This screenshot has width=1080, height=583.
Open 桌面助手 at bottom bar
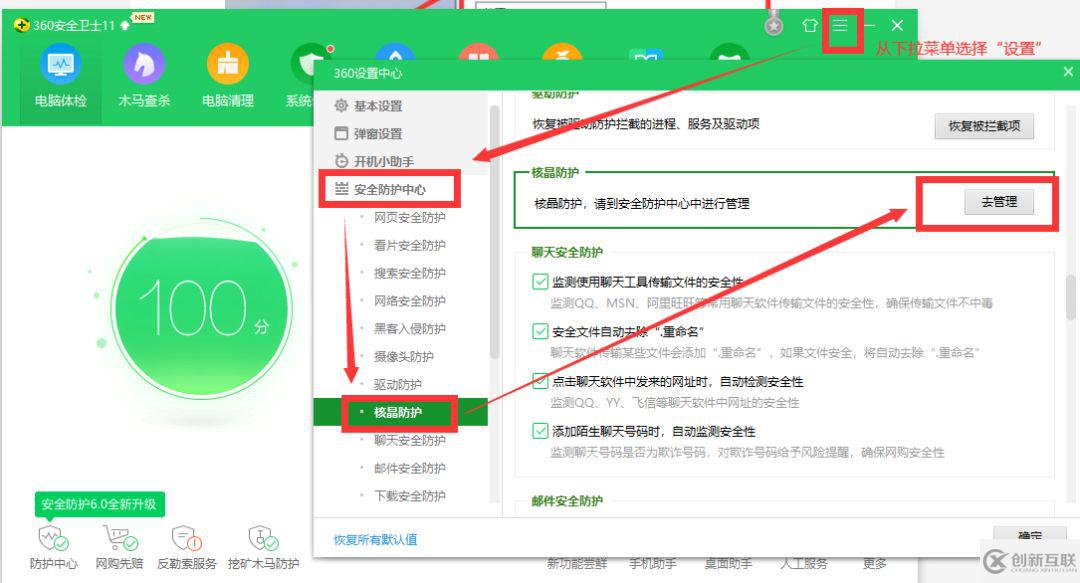[x=728, y=564]
